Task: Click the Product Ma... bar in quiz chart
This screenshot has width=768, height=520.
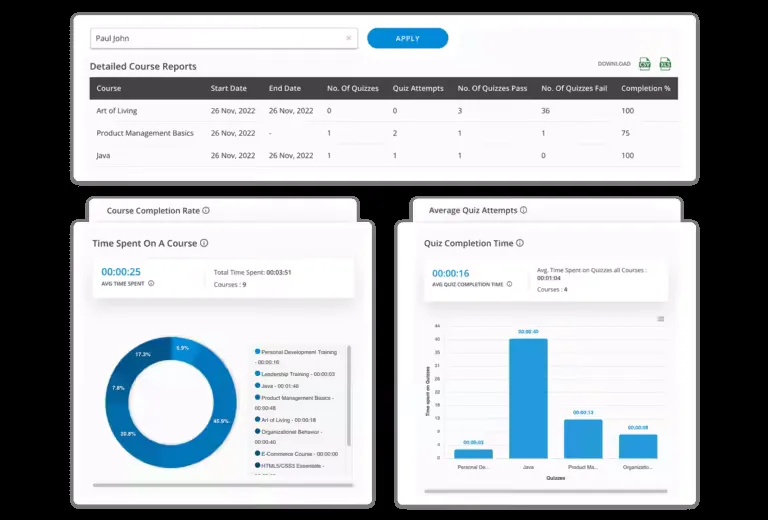Action: 583,439
